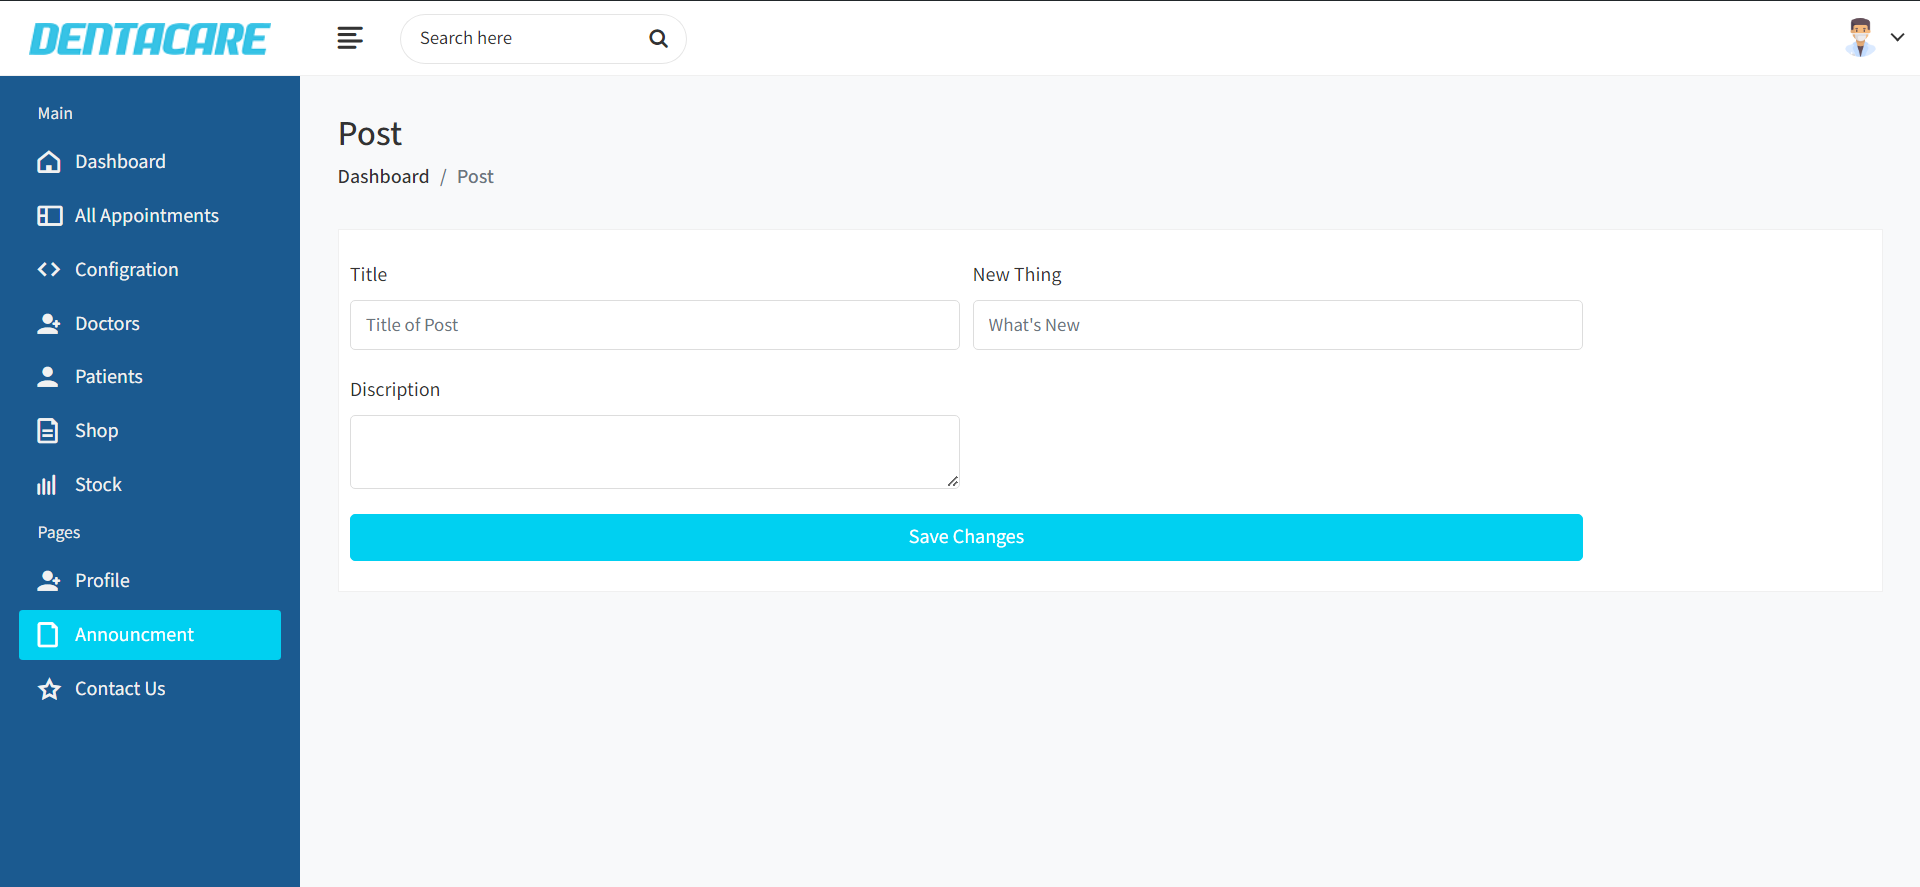This screenshot has height=887, width=1920.
Task: Click the Configration code brackets icon
Action: 49,270
